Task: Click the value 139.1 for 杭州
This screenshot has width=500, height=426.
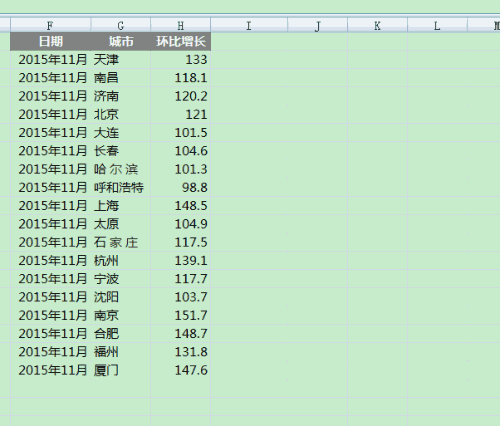Action: [180, 261]
